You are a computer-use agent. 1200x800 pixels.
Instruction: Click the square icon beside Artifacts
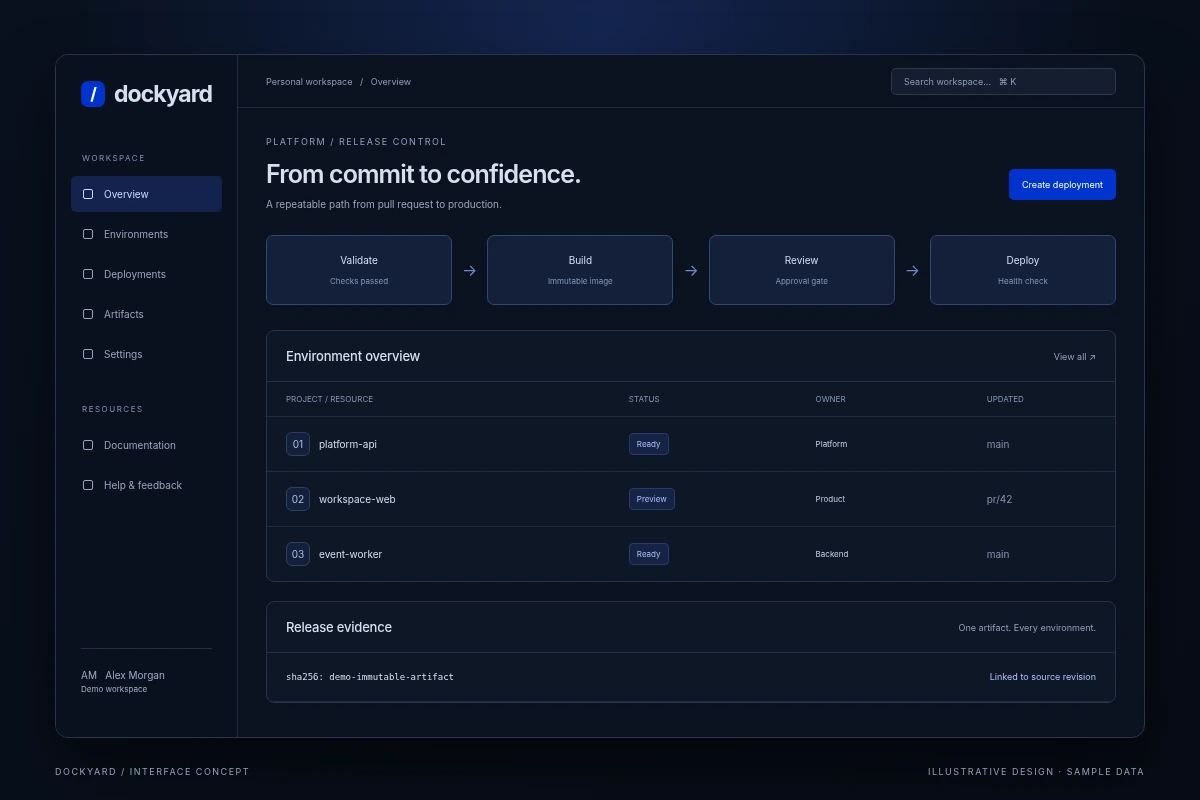(88, 314)
